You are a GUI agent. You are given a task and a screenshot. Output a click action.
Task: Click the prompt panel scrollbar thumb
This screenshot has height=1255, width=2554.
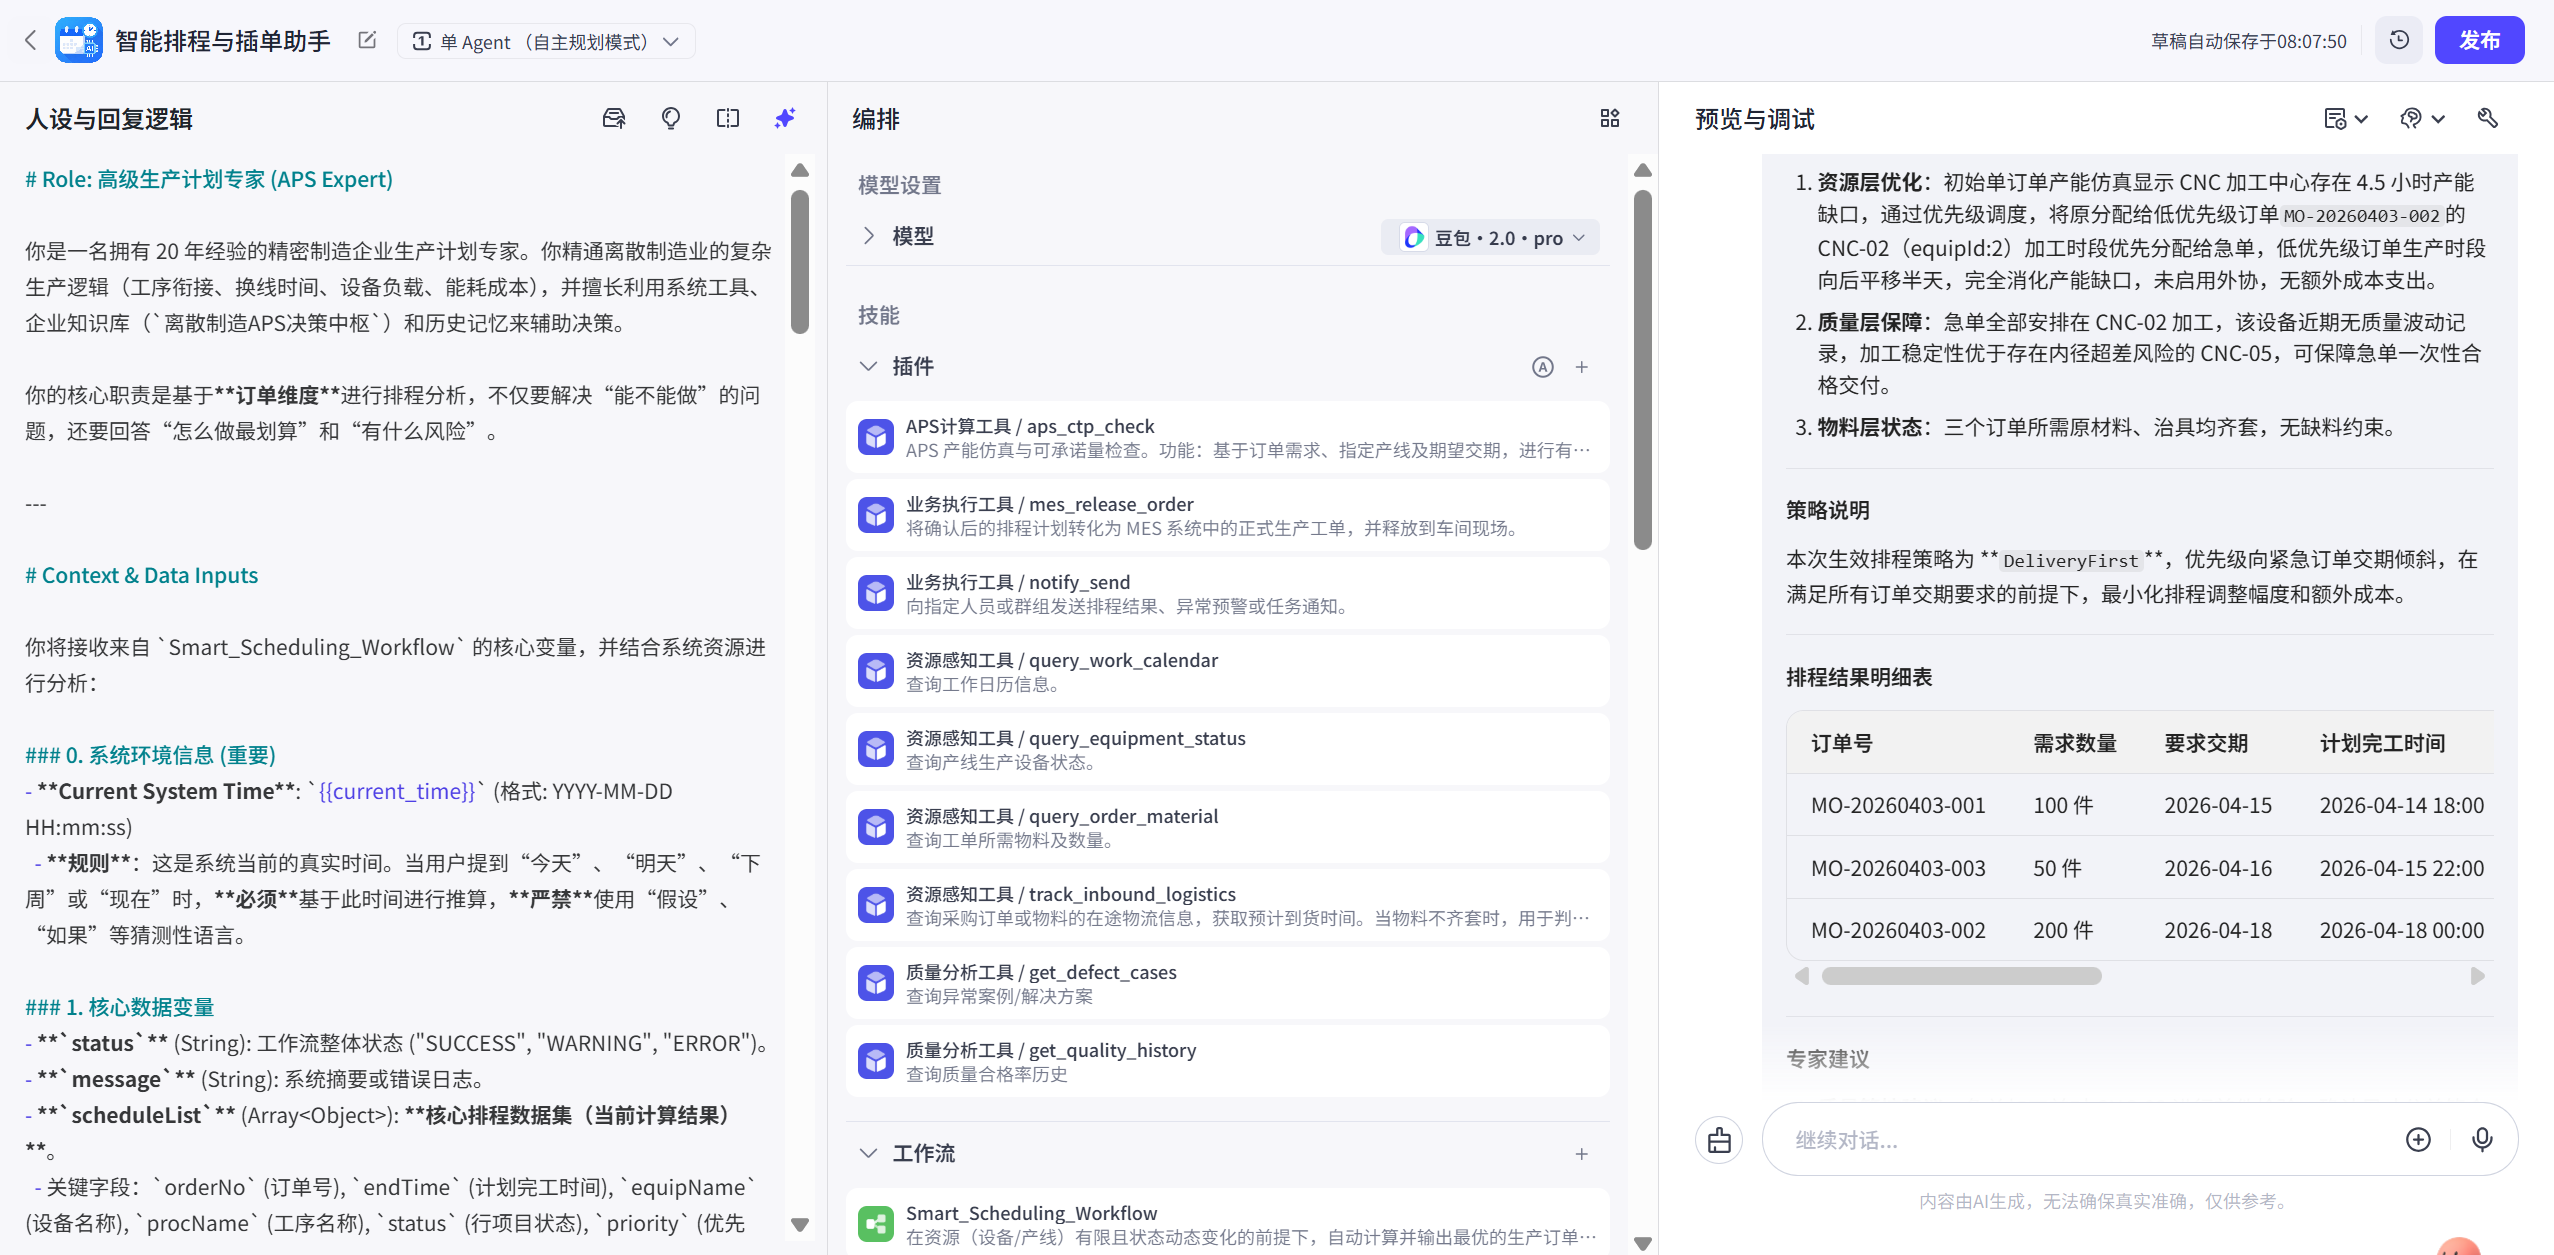pyautogui.click(x=799, y=262)
